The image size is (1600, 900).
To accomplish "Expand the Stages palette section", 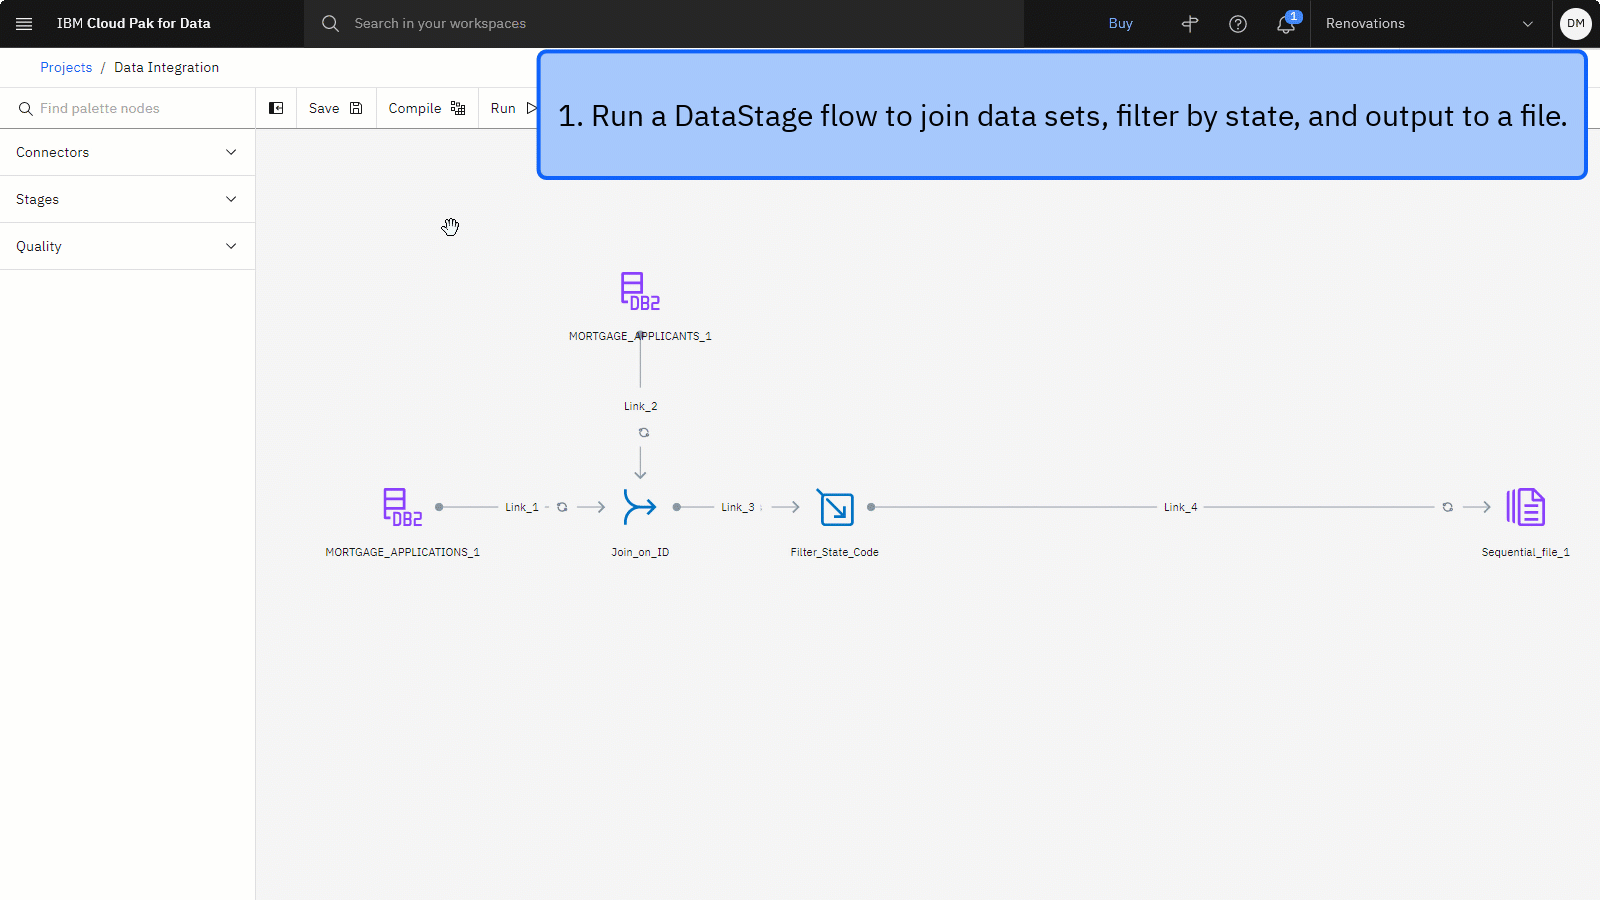I will (127, 199).
